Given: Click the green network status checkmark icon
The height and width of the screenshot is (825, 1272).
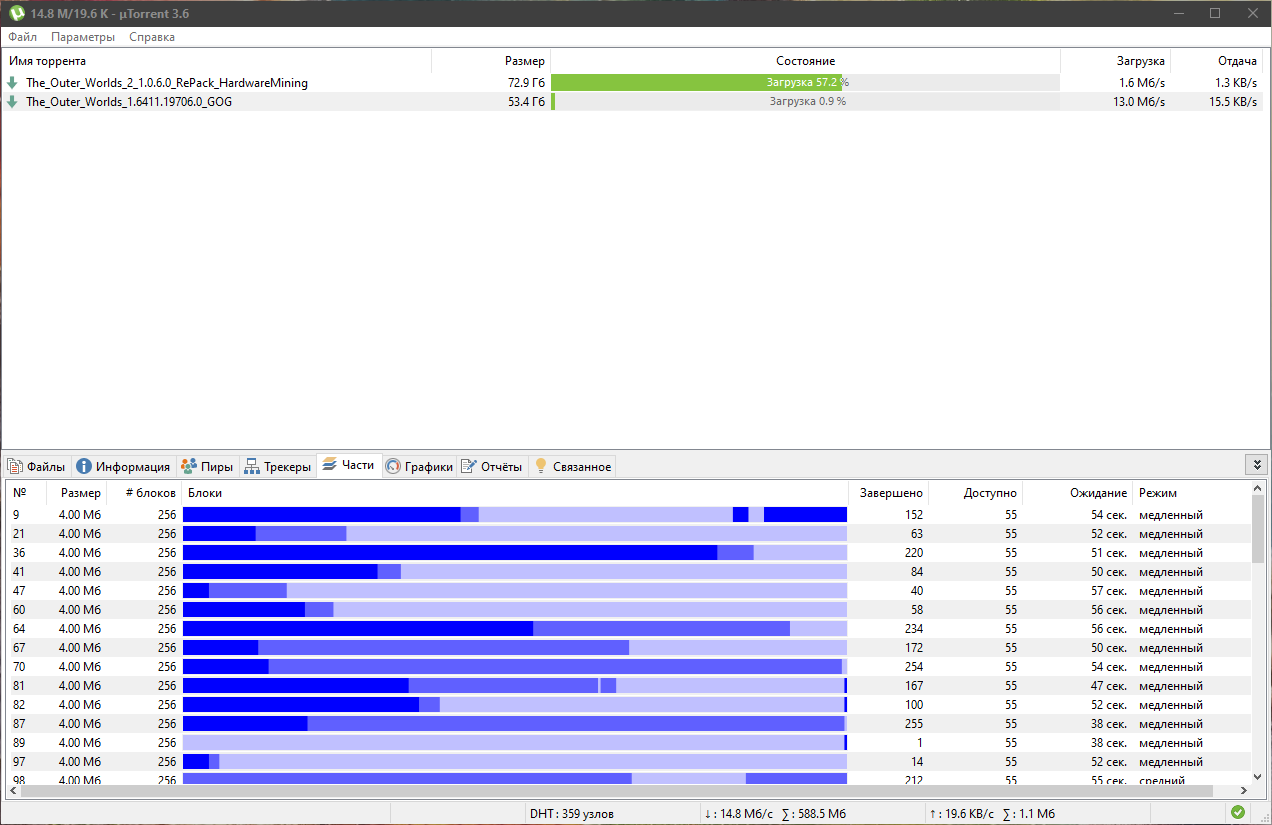Looking at the screenshot, I should pos(1238,813).
